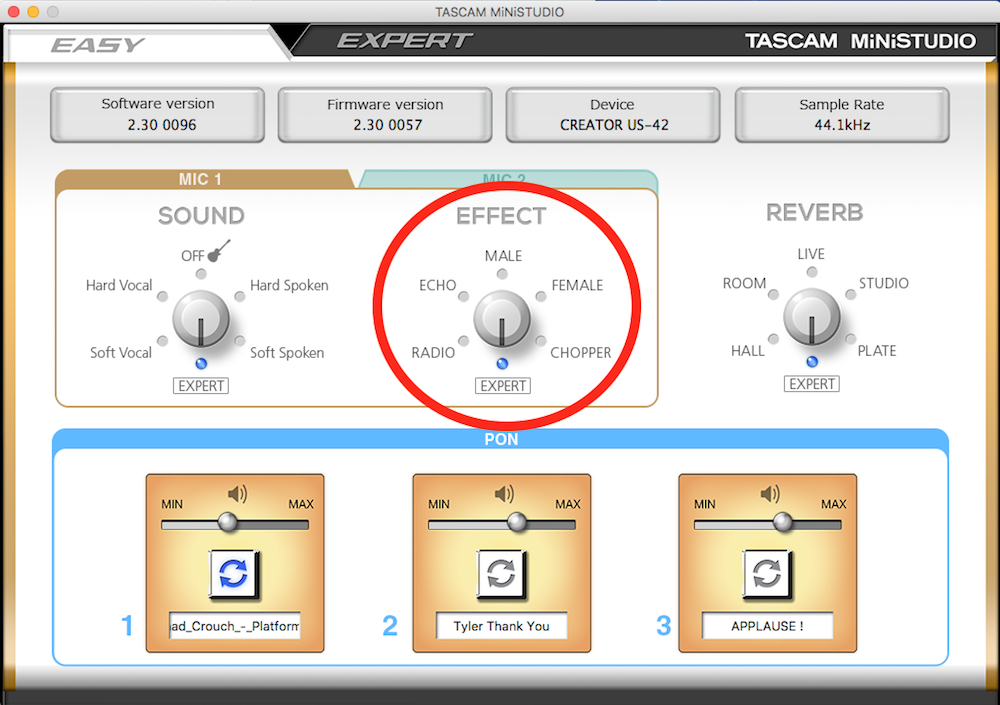Click the REVERB section heading
This screenshot has height=705, width=1000.
click(x=814, y=212)
